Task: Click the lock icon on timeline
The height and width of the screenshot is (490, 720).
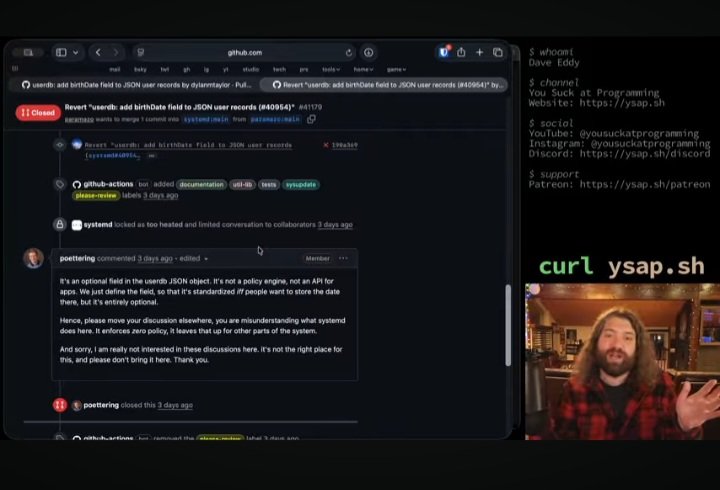Action: click(60, 225)
